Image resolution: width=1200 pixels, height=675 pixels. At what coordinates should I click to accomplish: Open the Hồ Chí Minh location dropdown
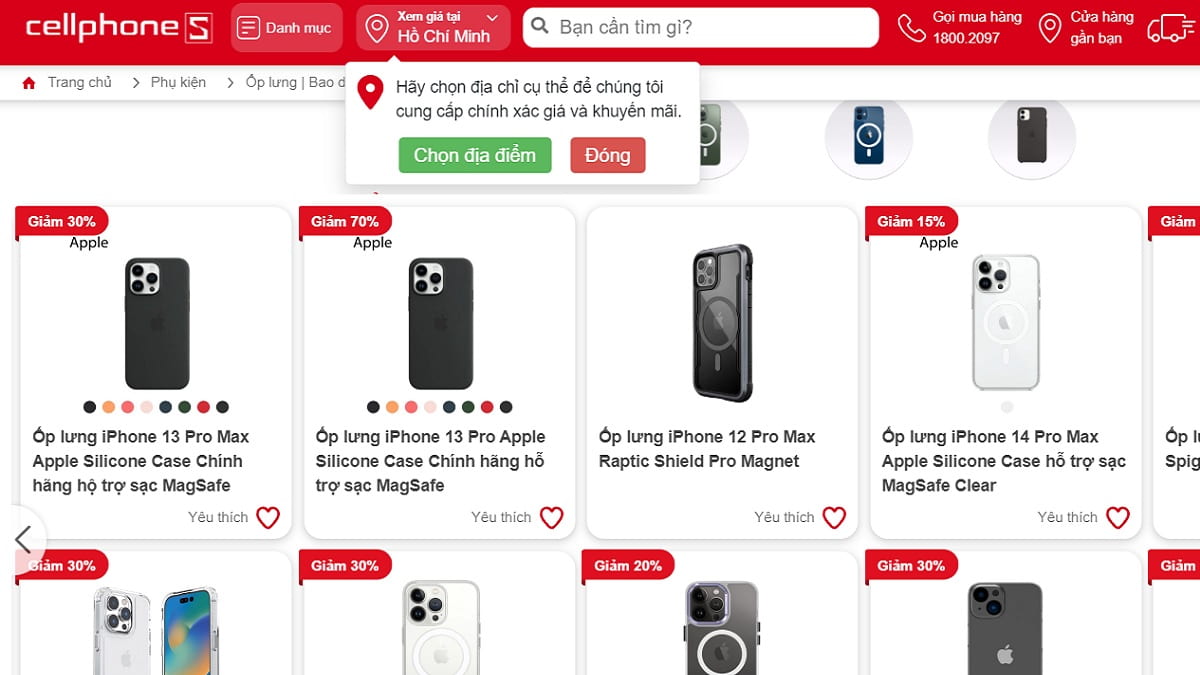coord(433,28)
